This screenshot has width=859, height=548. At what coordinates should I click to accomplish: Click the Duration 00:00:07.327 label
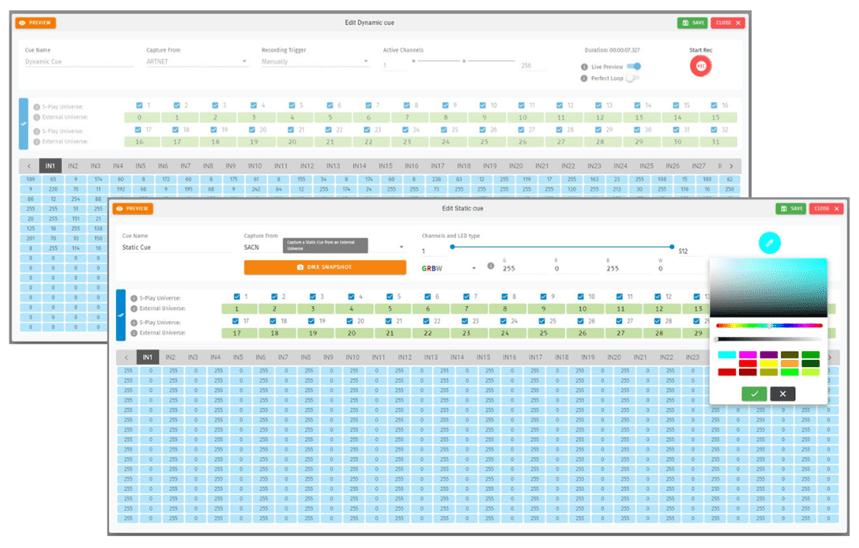(x=612, y=50)
